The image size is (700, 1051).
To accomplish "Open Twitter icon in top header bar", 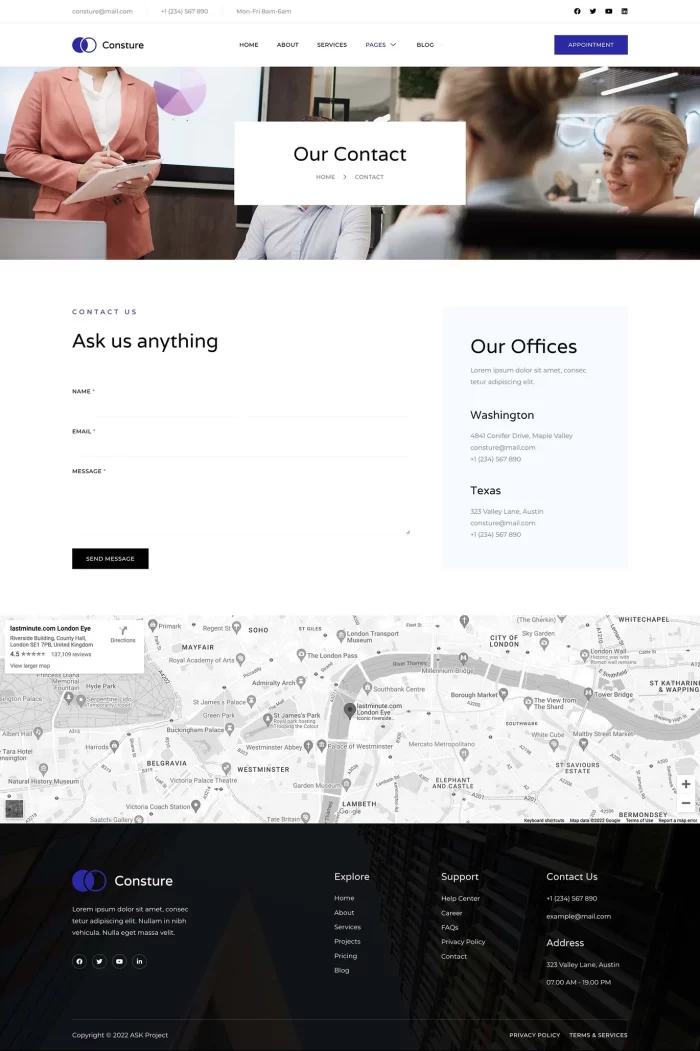I will [593, 11].
